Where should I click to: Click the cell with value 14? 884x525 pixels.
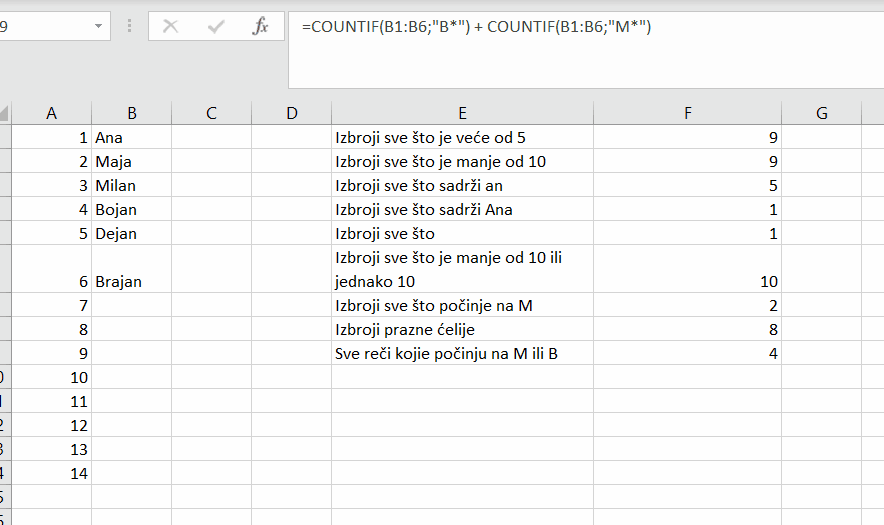(51, 474)
